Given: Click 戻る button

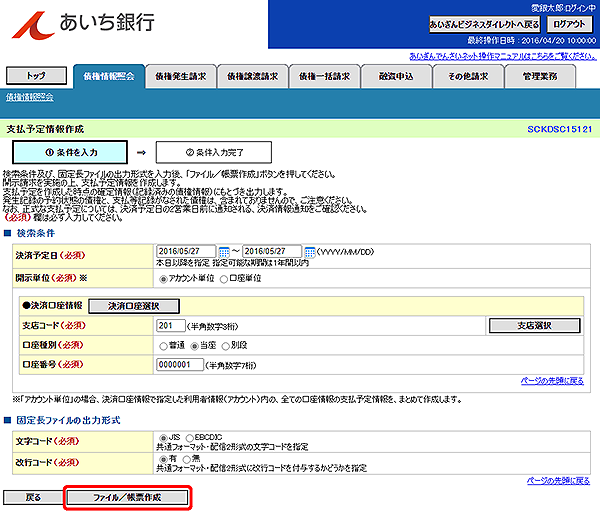Looking at the screenshot, I should coord(33,497).
